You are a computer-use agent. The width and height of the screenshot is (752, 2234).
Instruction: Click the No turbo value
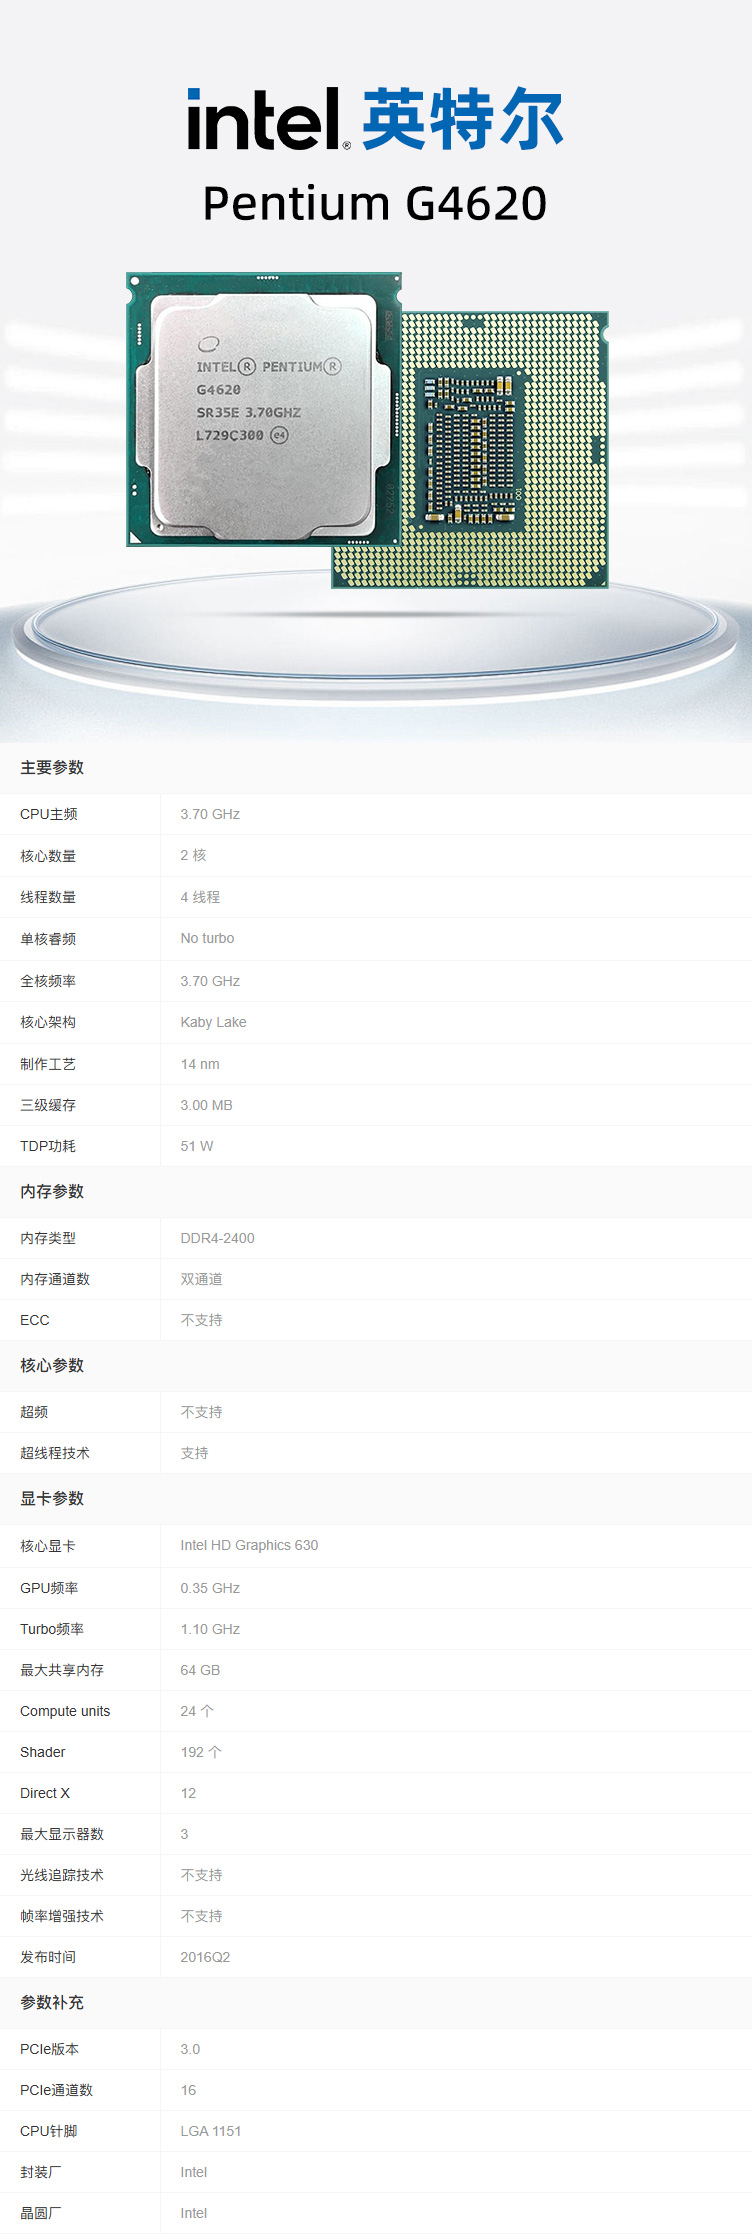(x=207, y=938)
